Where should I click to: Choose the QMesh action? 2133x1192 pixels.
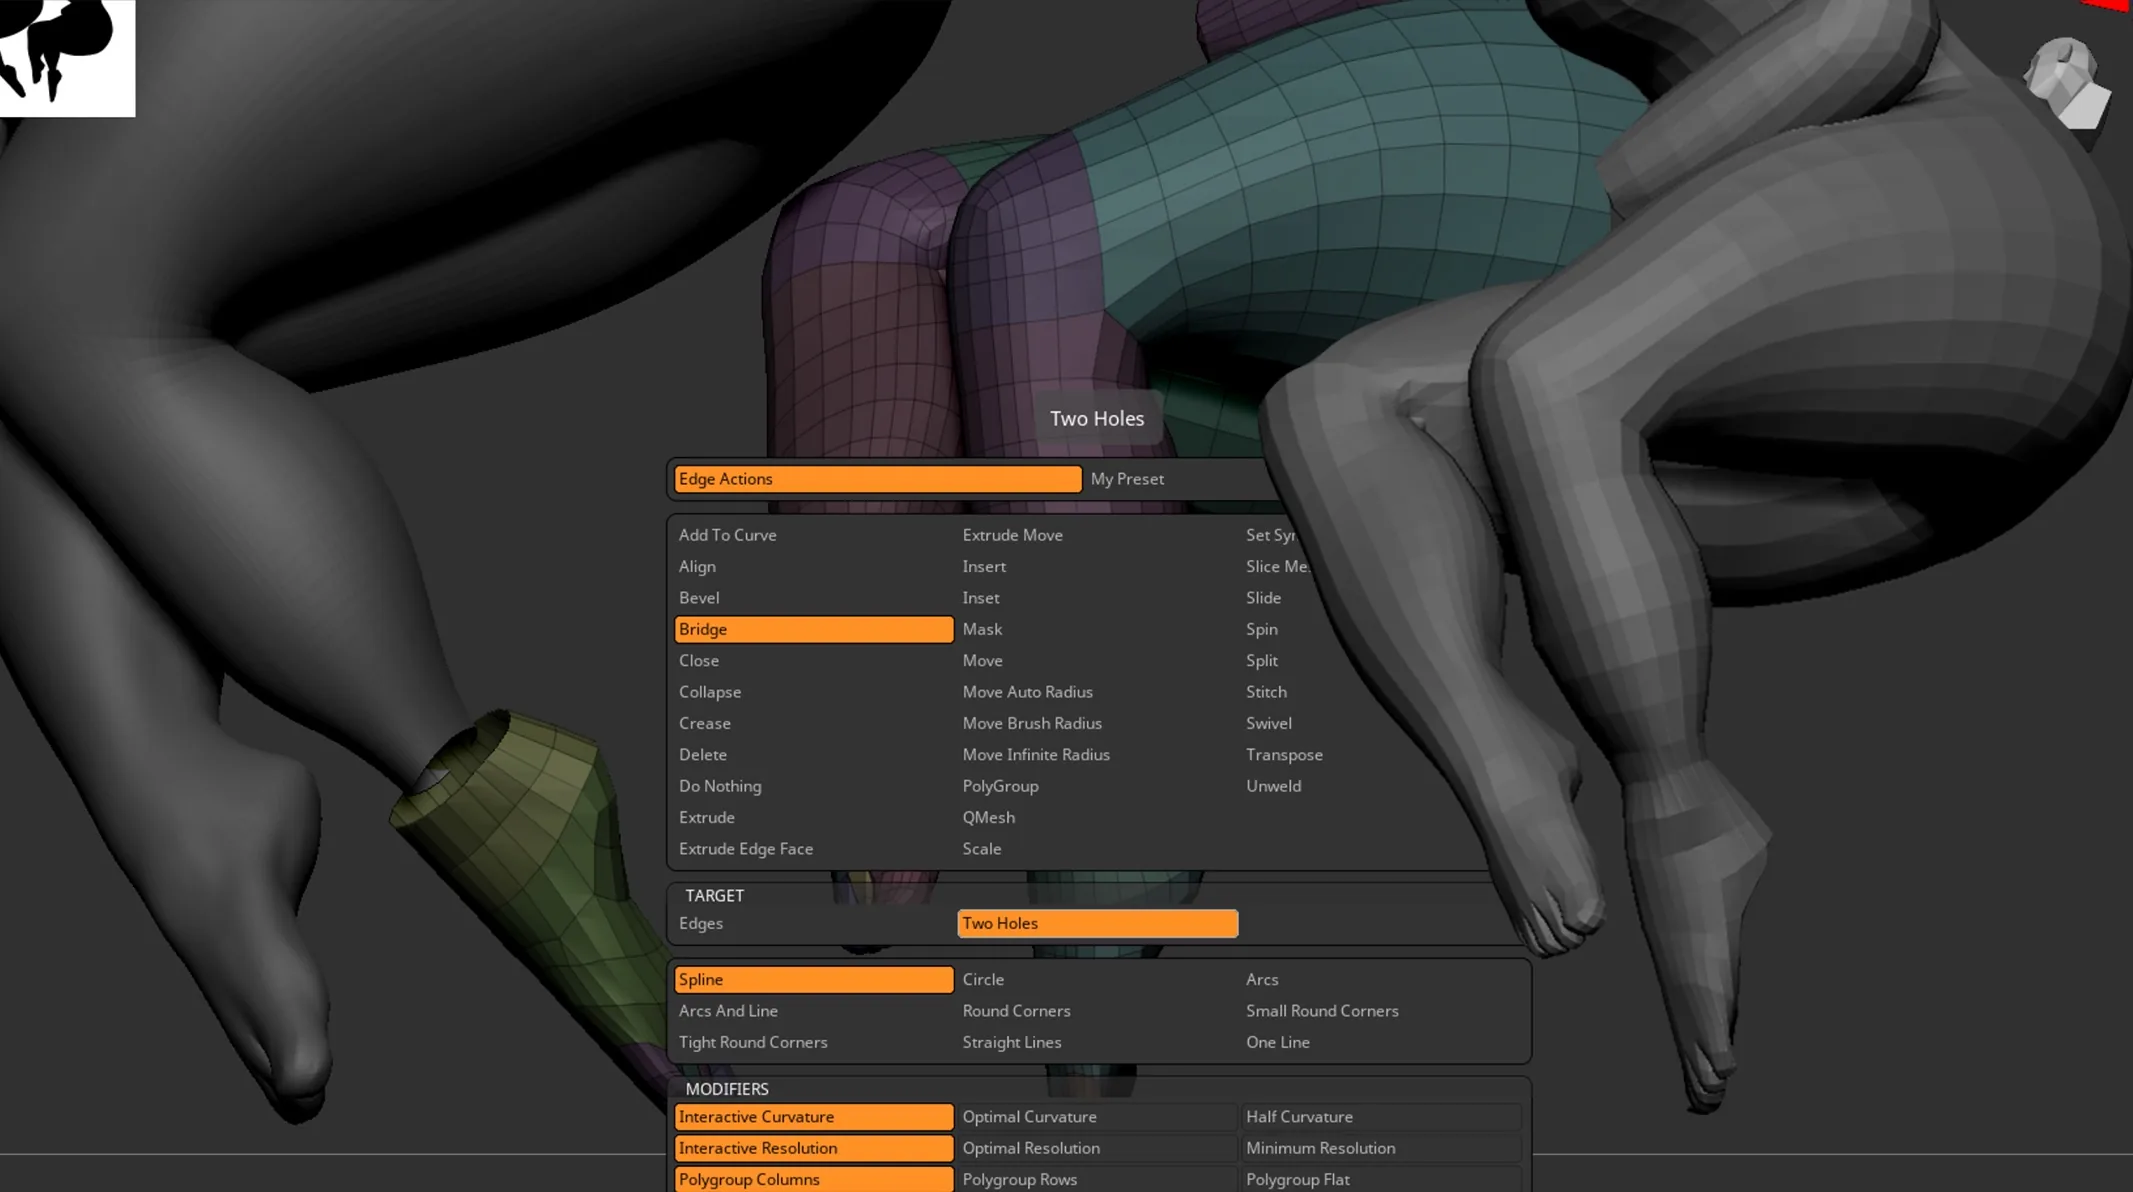tap(988, 818)
